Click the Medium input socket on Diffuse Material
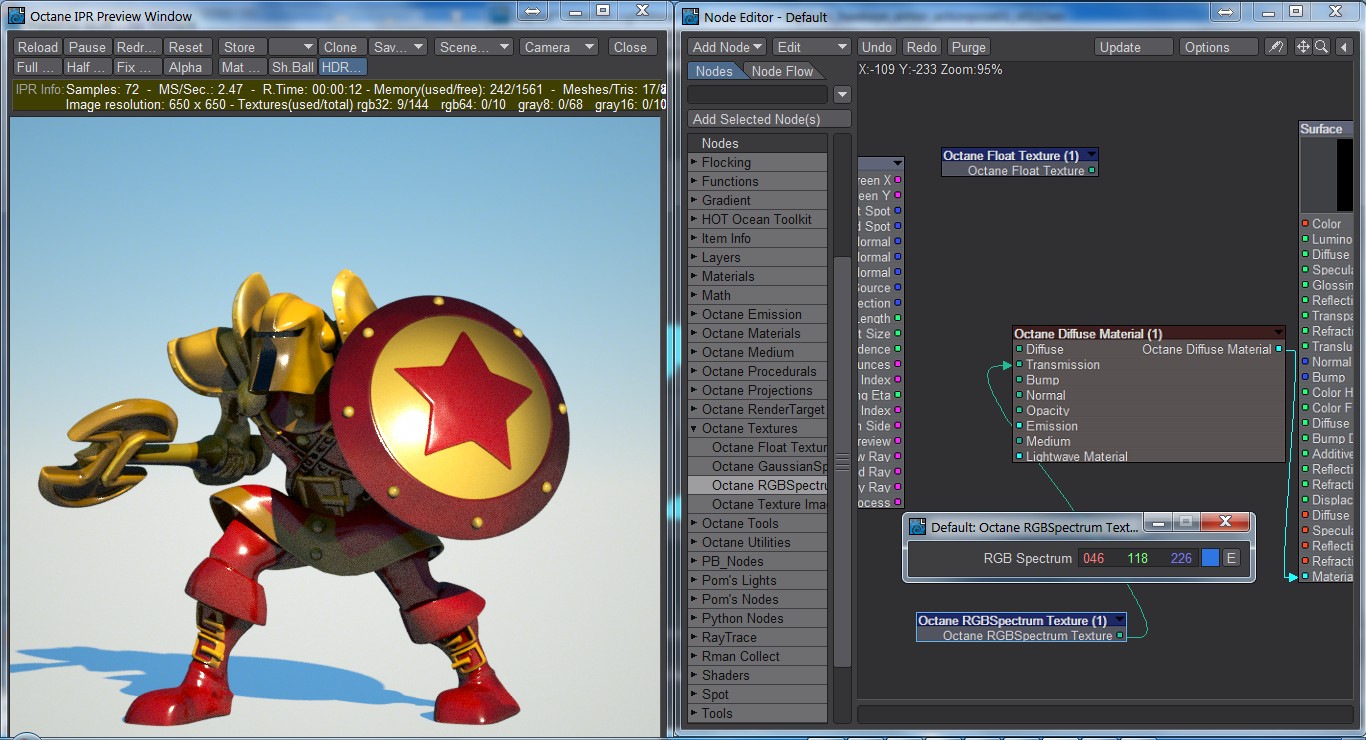Viewport: 1366px width, 740px height. [x=1019, y=441]
